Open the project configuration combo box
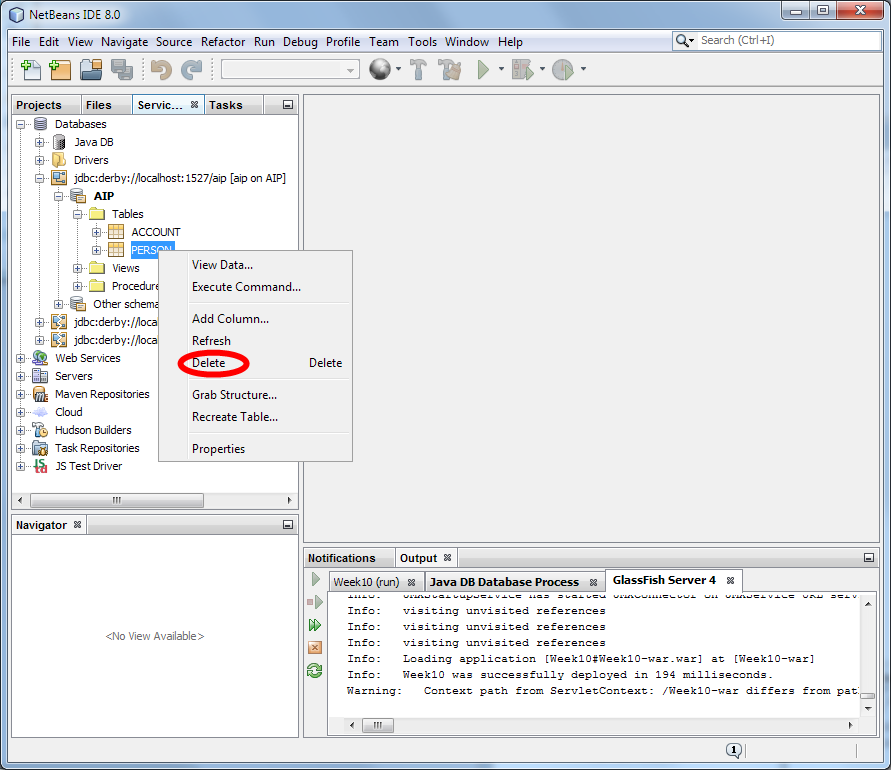The height and width of the screenshot is (770, 891). coord(290,69)
